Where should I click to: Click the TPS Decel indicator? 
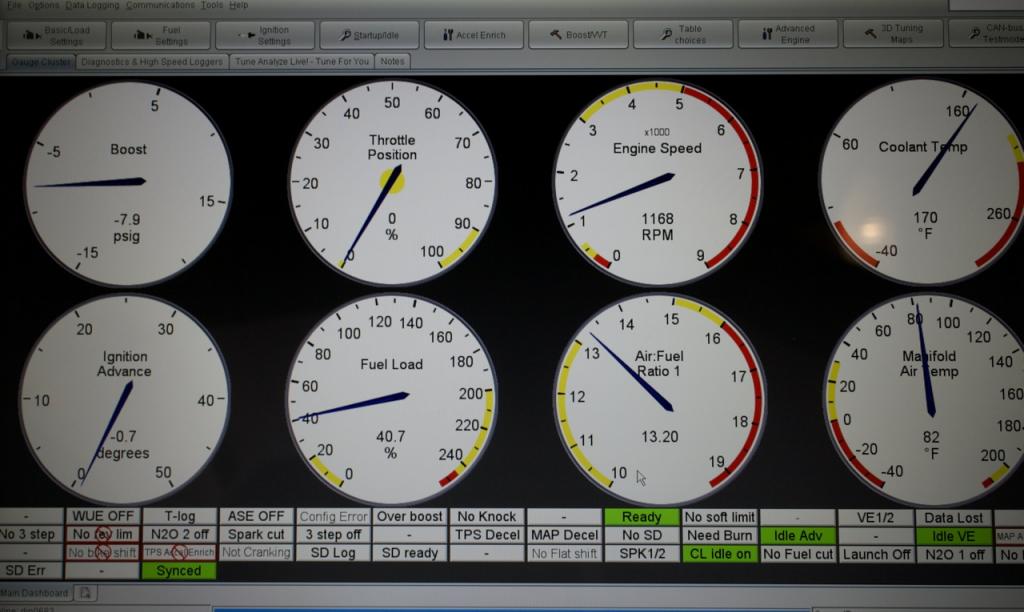(x=487, y=535)
